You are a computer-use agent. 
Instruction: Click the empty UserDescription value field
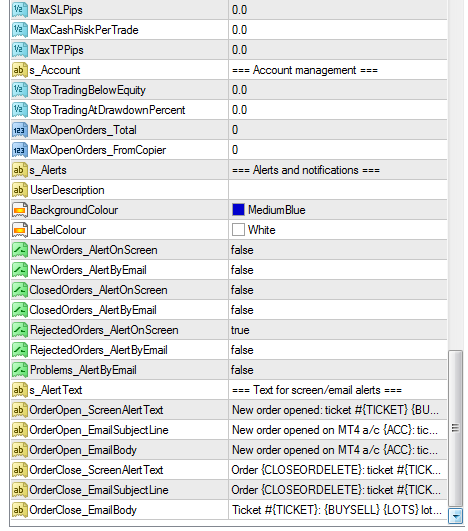point(338,190)
